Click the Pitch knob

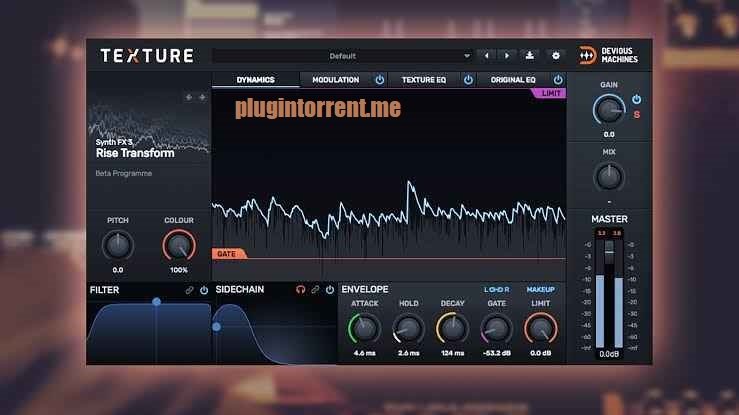pyautogui.click(x=117, y=245)
